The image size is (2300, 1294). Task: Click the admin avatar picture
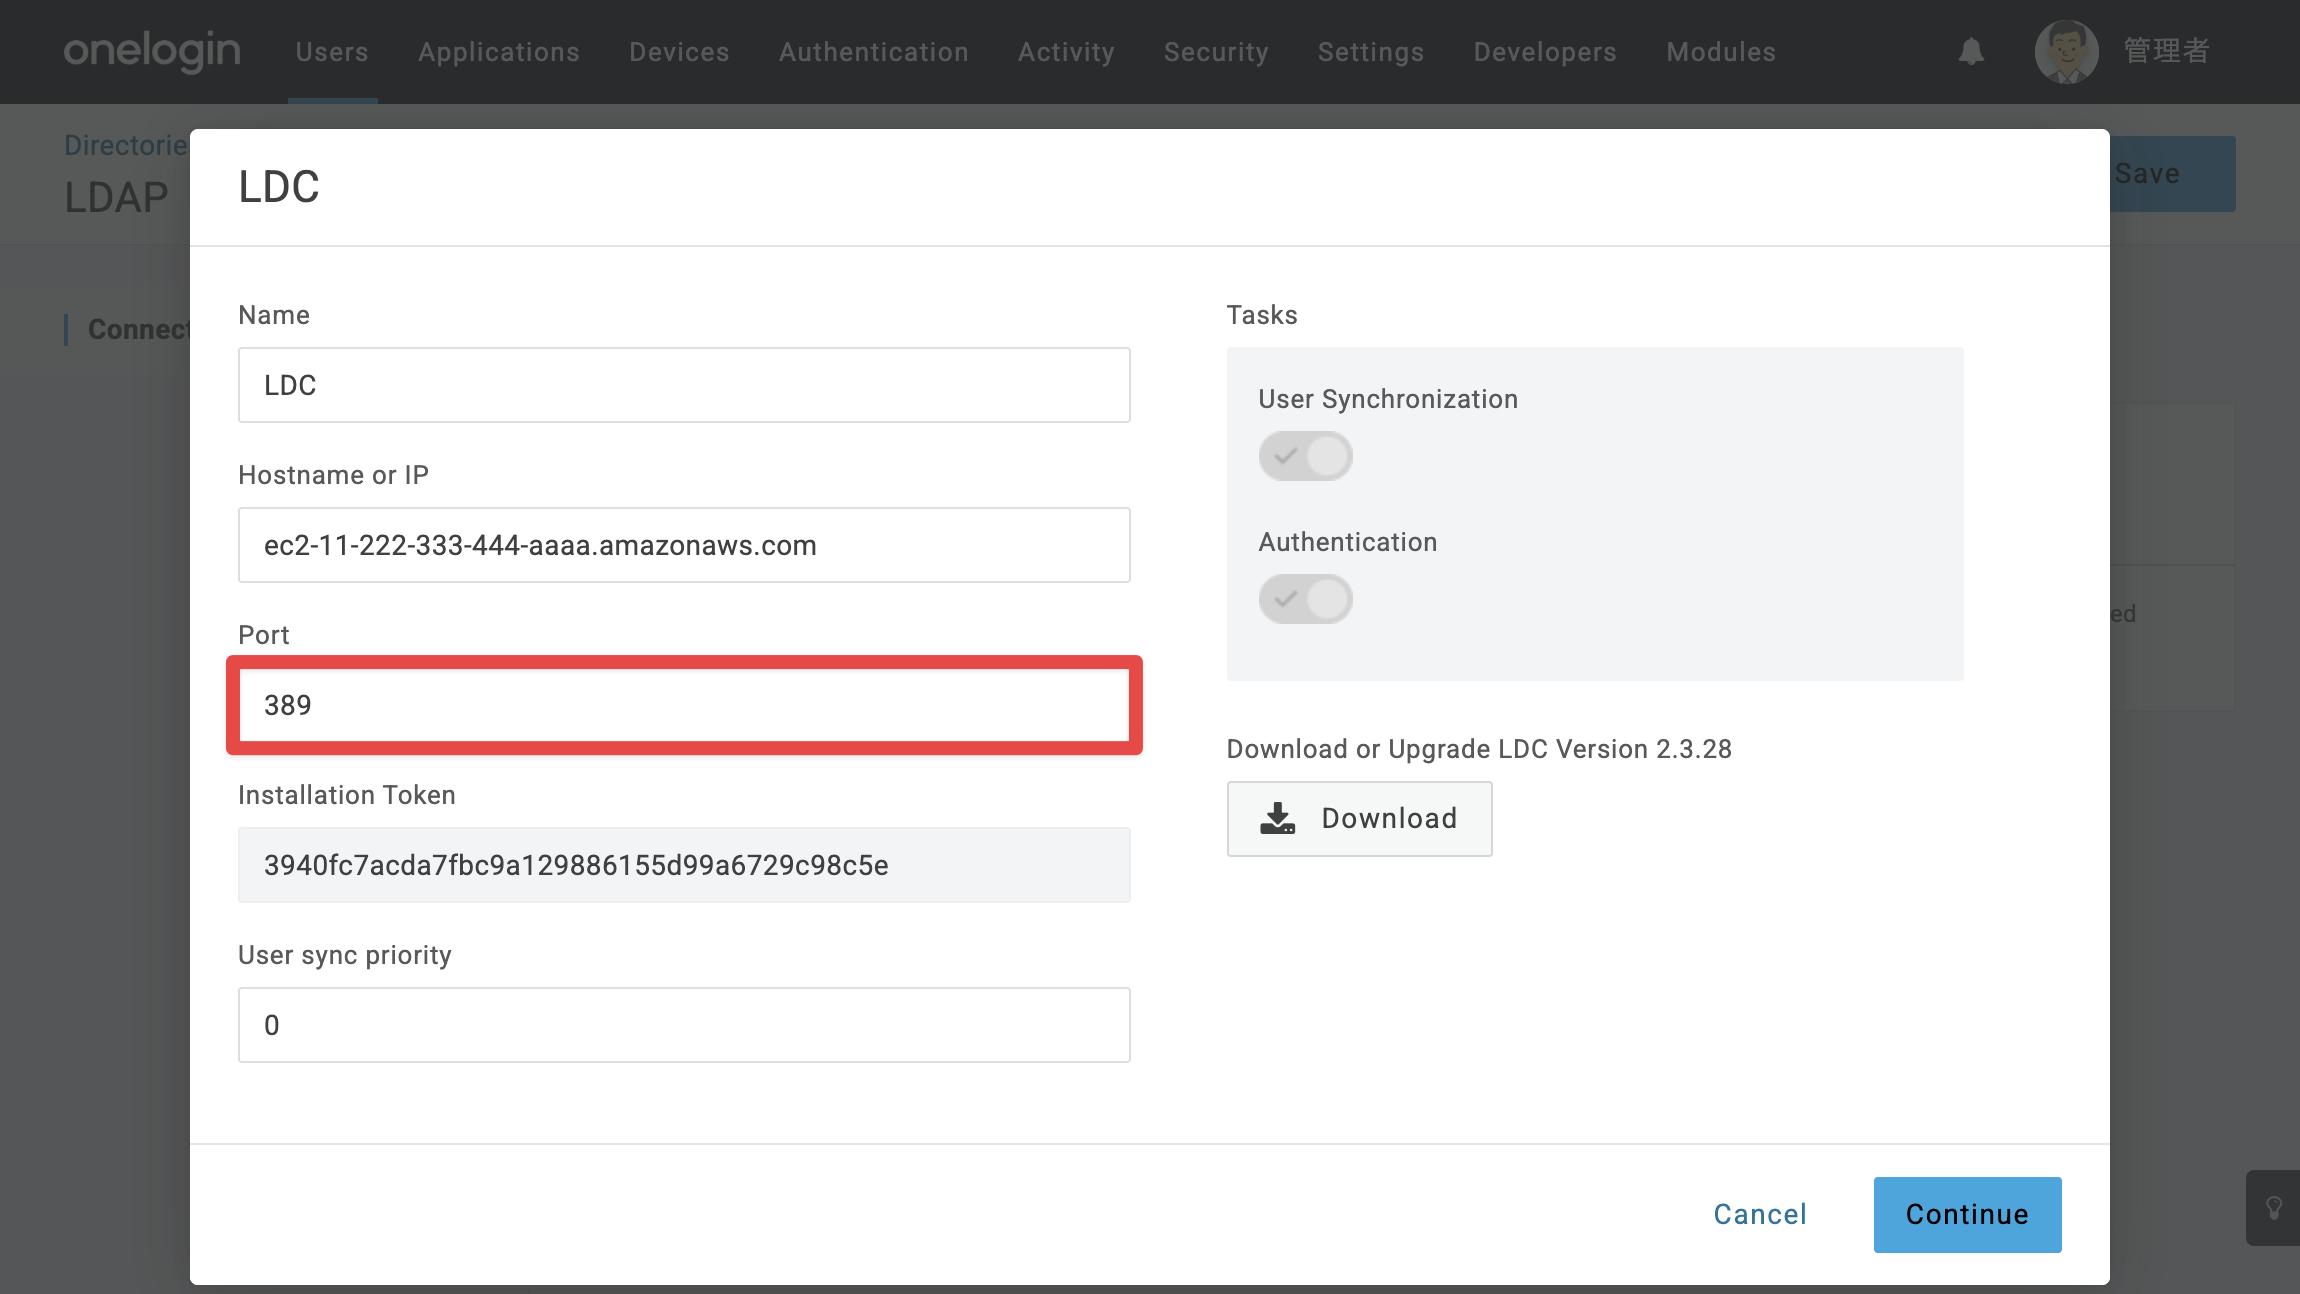point(2066,51)
